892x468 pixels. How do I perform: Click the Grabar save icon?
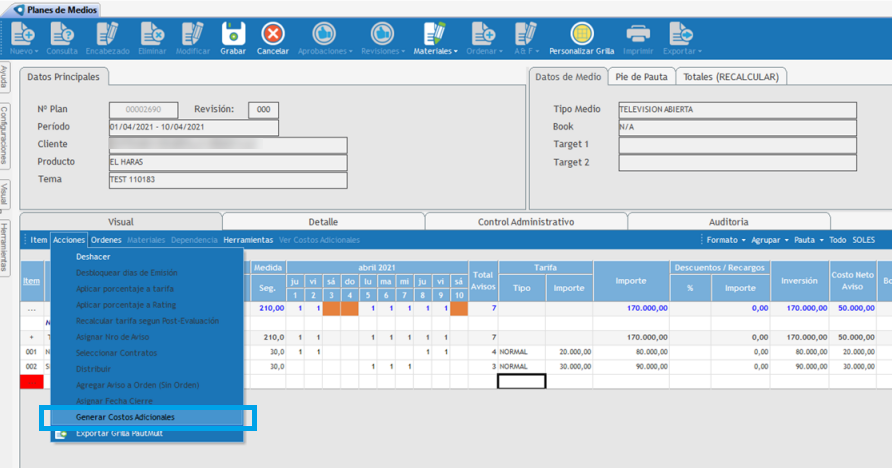point(233,34)
